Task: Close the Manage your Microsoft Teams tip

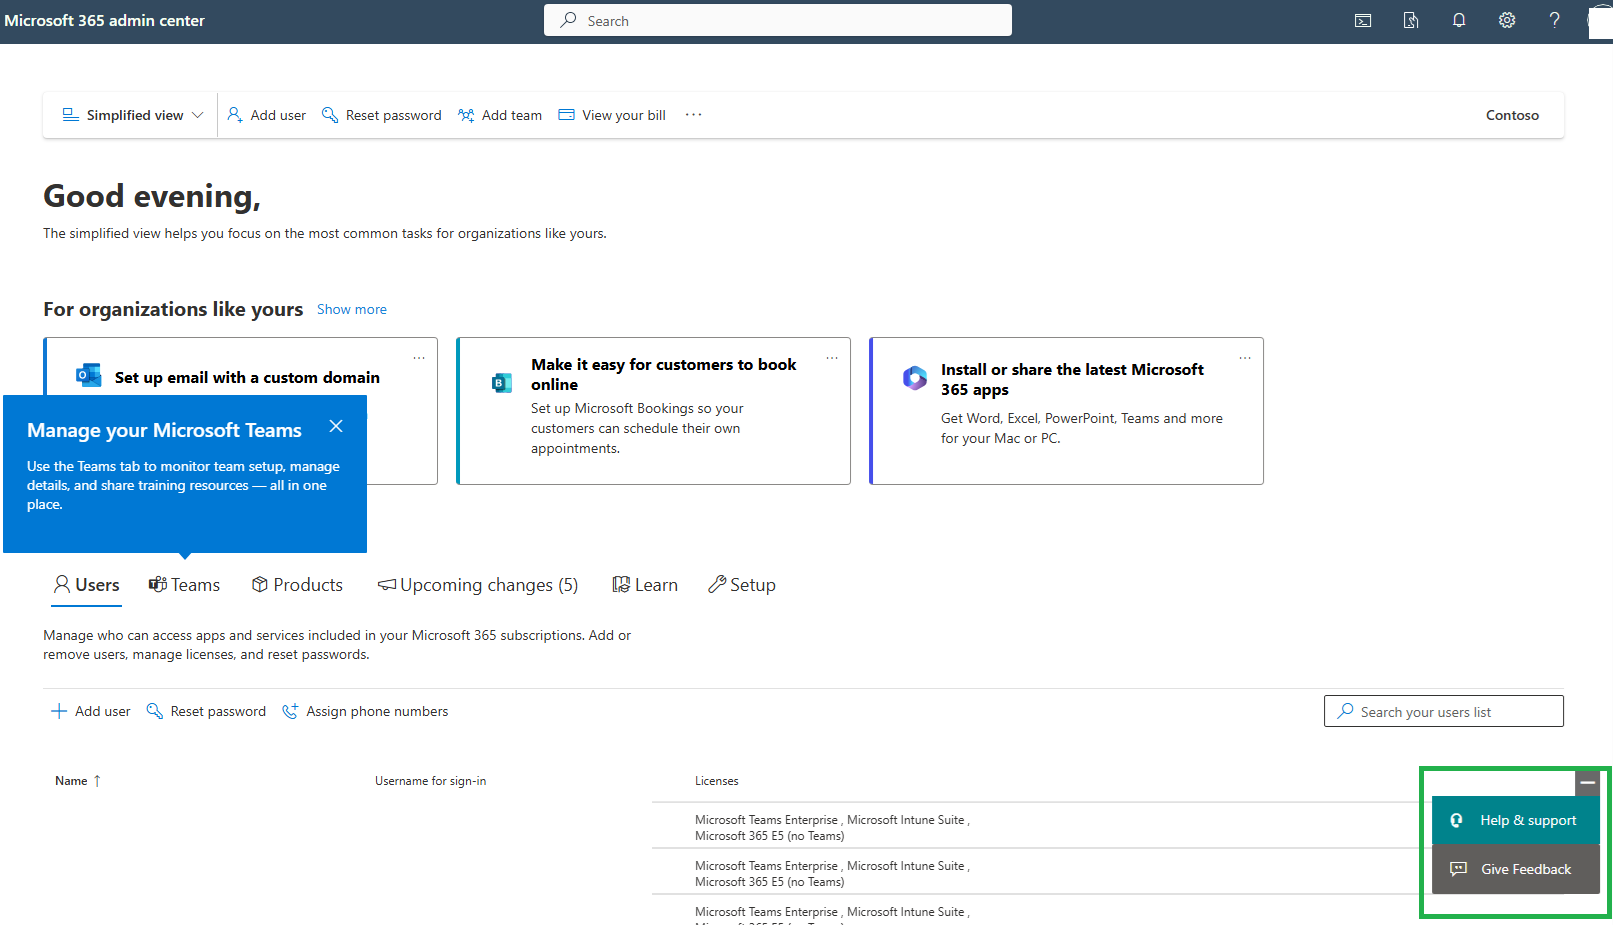Action: point(336,426)
